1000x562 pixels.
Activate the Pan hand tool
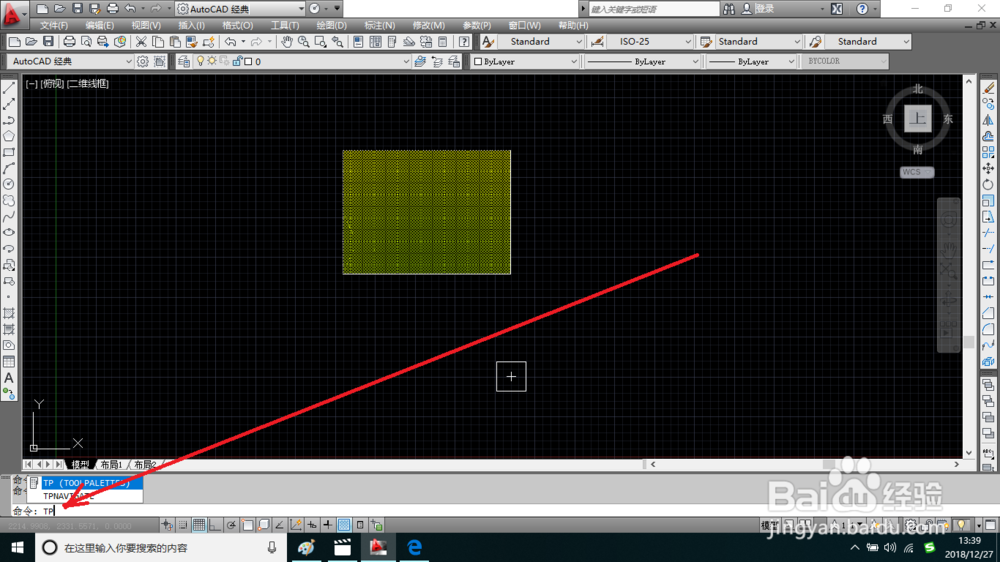click(x=287, y=42)
